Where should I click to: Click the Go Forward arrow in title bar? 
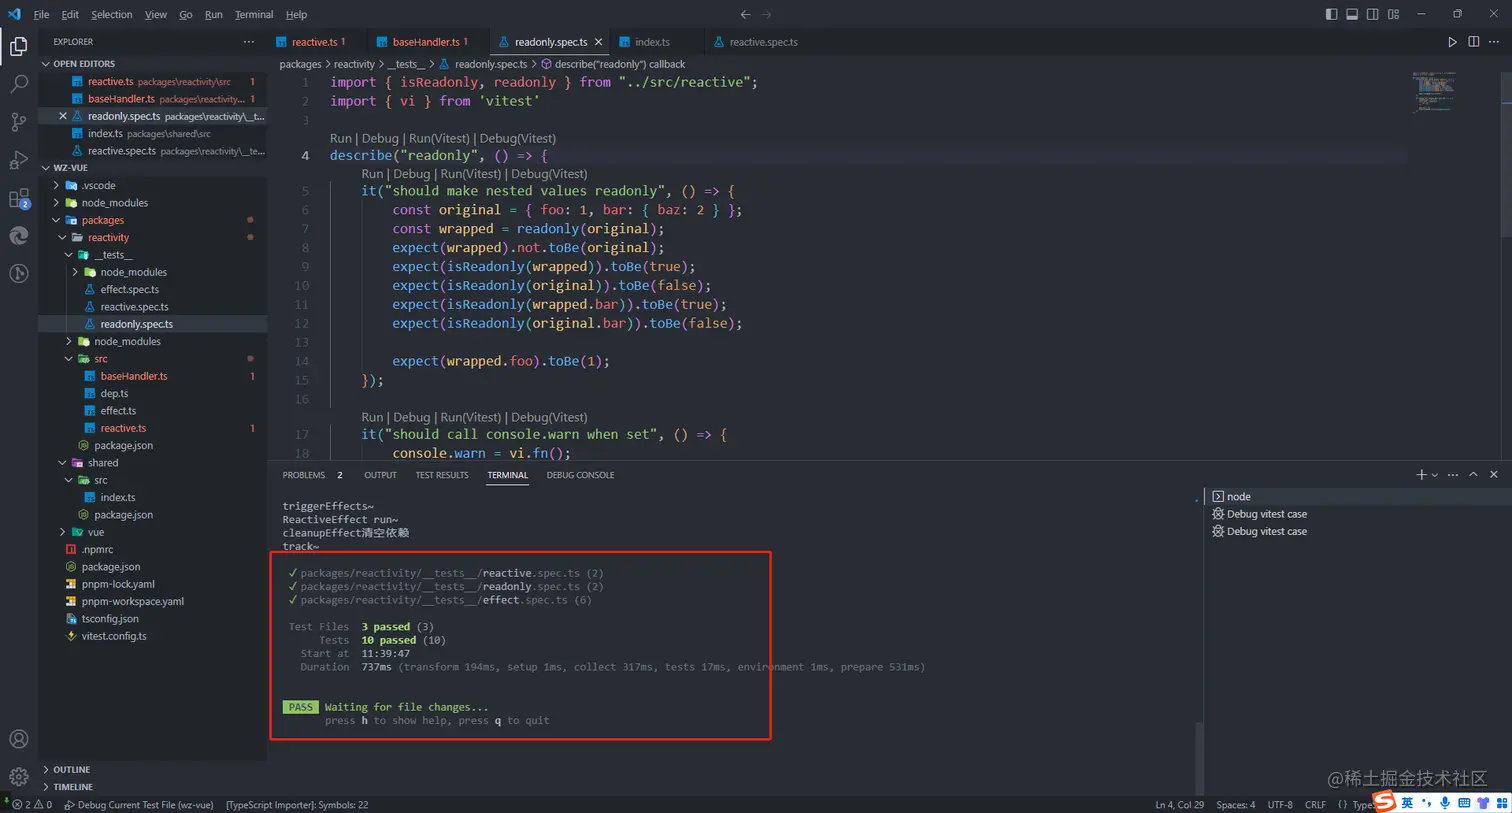(767, 14)
